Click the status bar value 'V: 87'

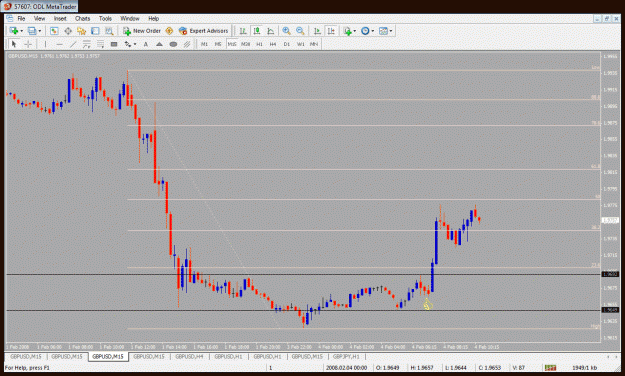point(518,368)
